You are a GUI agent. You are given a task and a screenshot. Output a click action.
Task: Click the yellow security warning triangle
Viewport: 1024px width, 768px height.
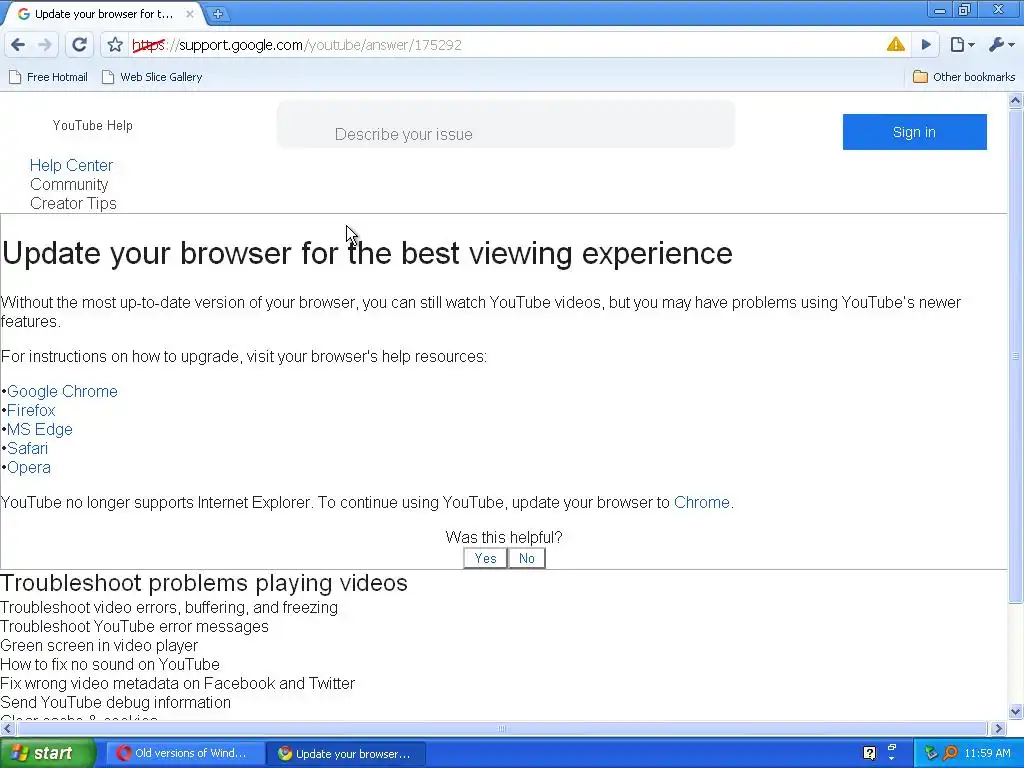[x=895, y=44]
